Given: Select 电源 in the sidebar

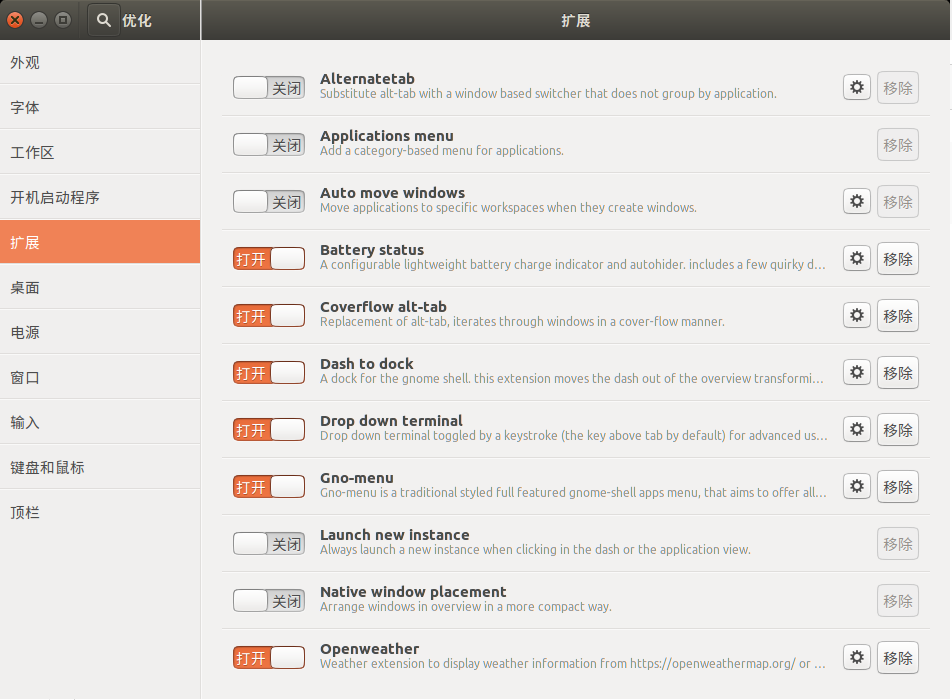Looking at the screenshot, I should [100, 332].
